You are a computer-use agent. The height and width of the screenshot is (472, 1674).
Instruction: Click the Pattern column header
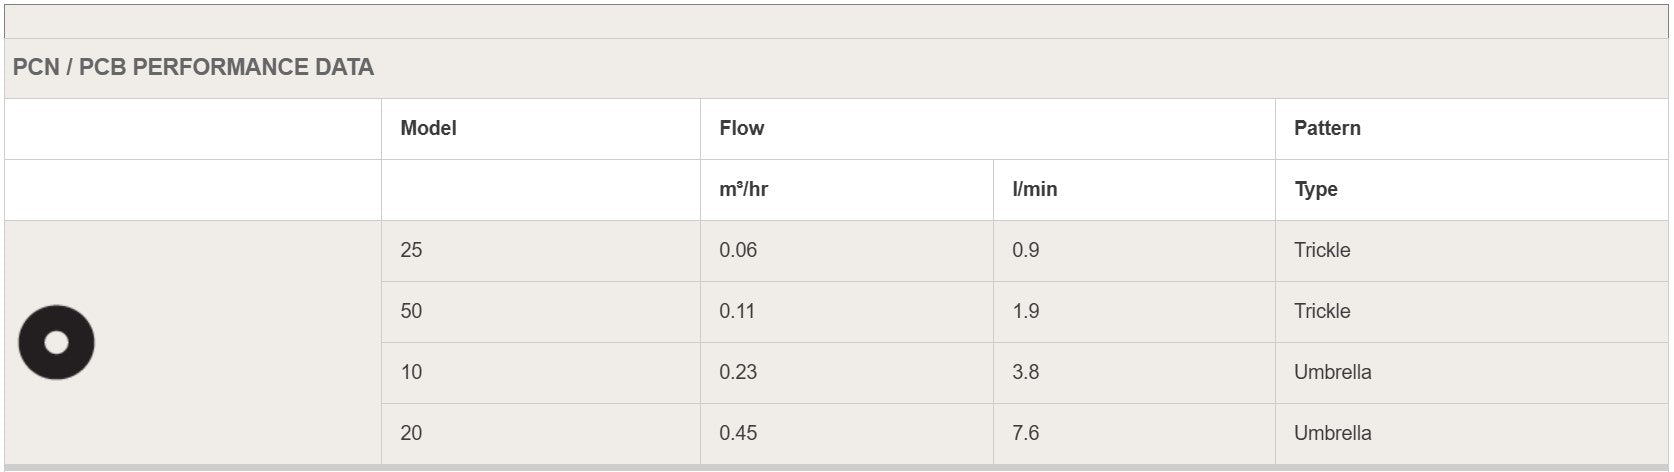point(1327,128)
